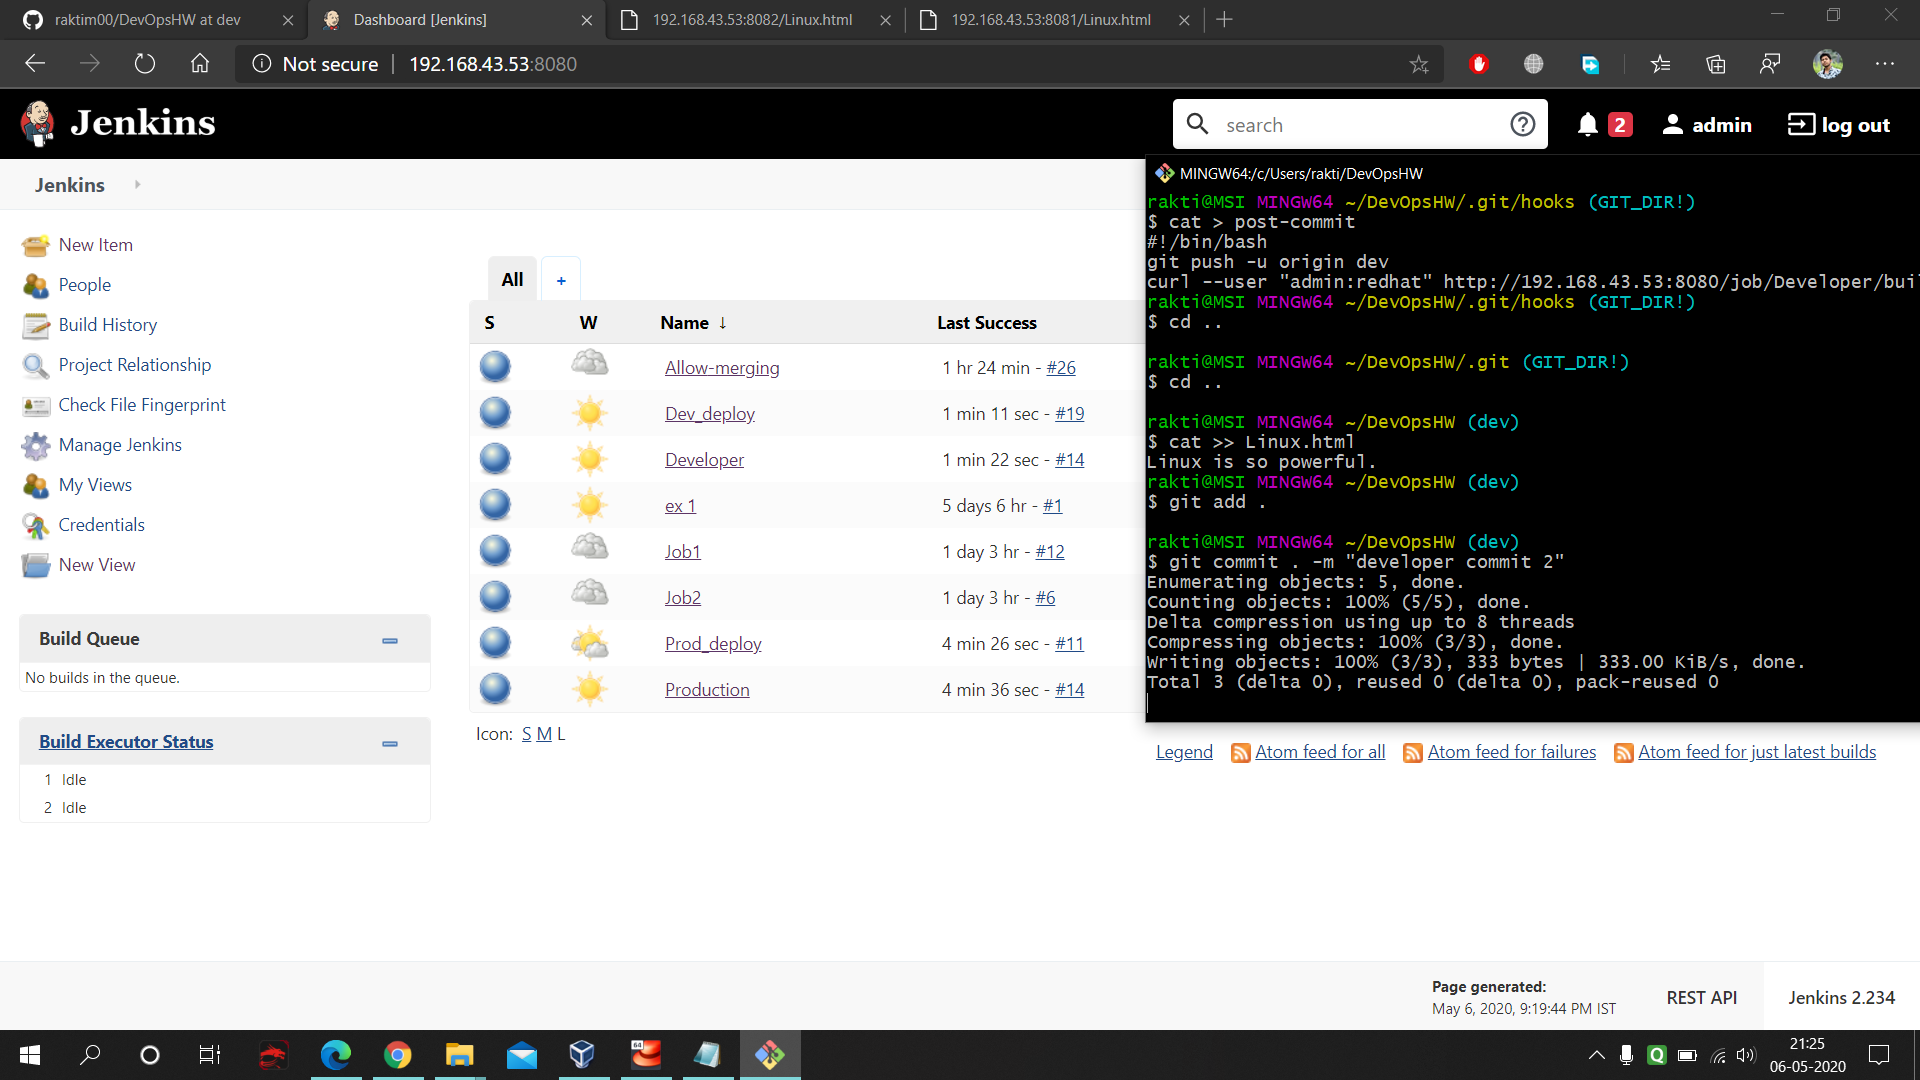
Task: Open the Prod_deploy job link
Action: pos(713,644)
